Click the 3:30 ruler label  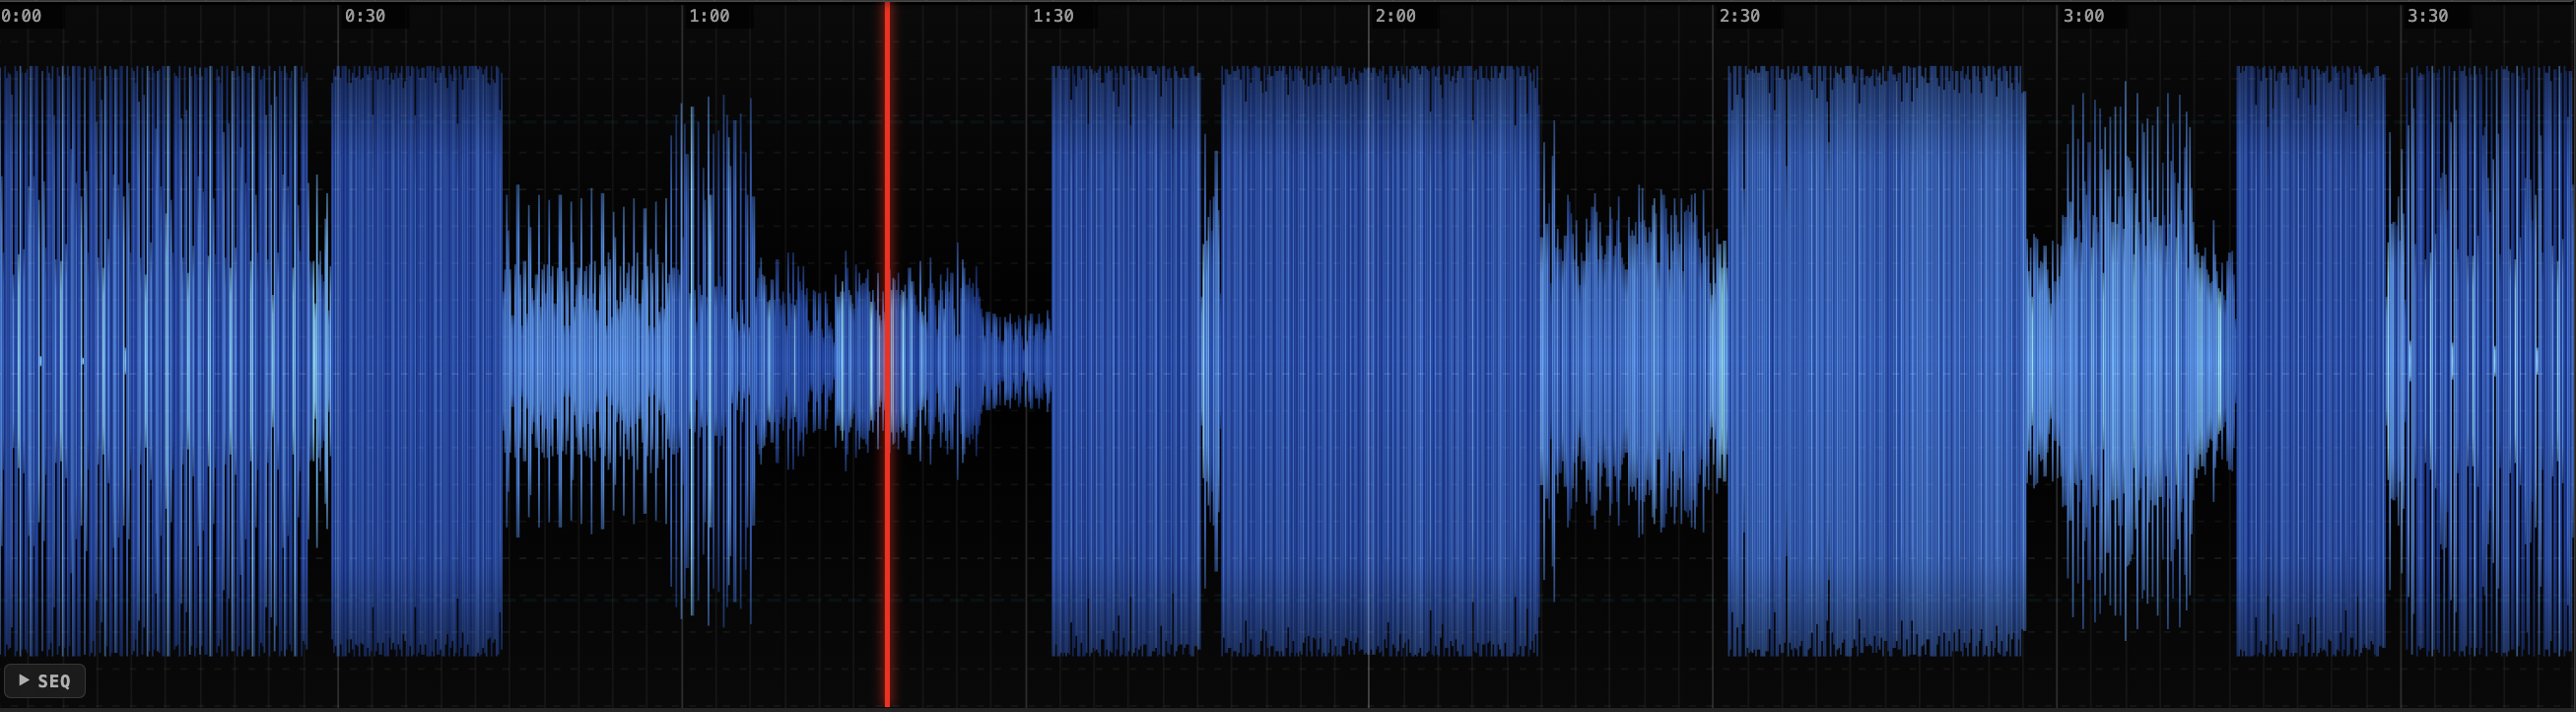point(2428,16)
